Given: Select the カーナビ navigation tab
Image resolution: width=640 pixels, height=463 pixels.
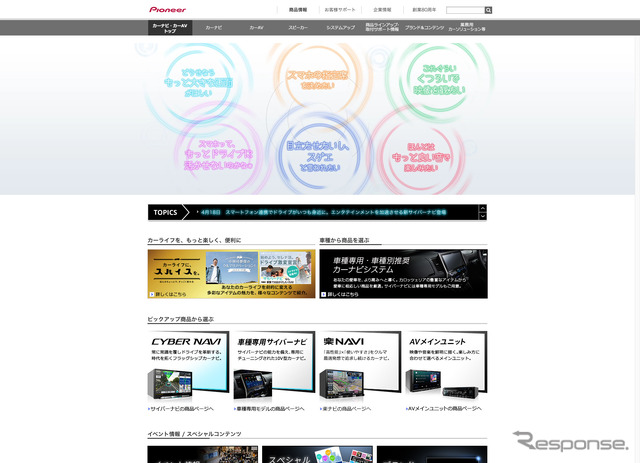Looking at the screenshot, I should (214, 28).
